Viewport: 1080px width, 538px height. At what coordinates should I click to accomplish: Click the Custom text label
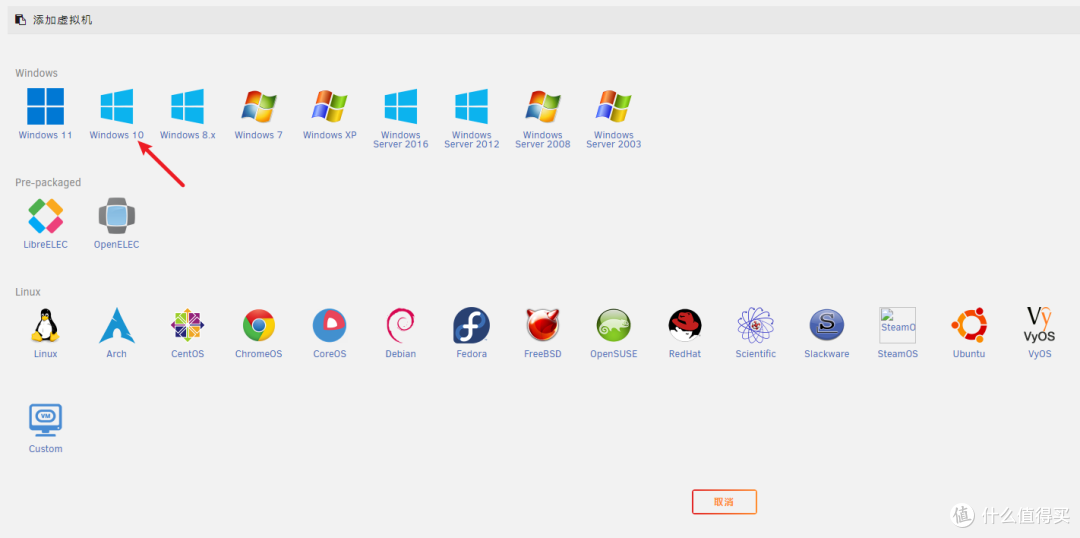click(x=45, y=449)
